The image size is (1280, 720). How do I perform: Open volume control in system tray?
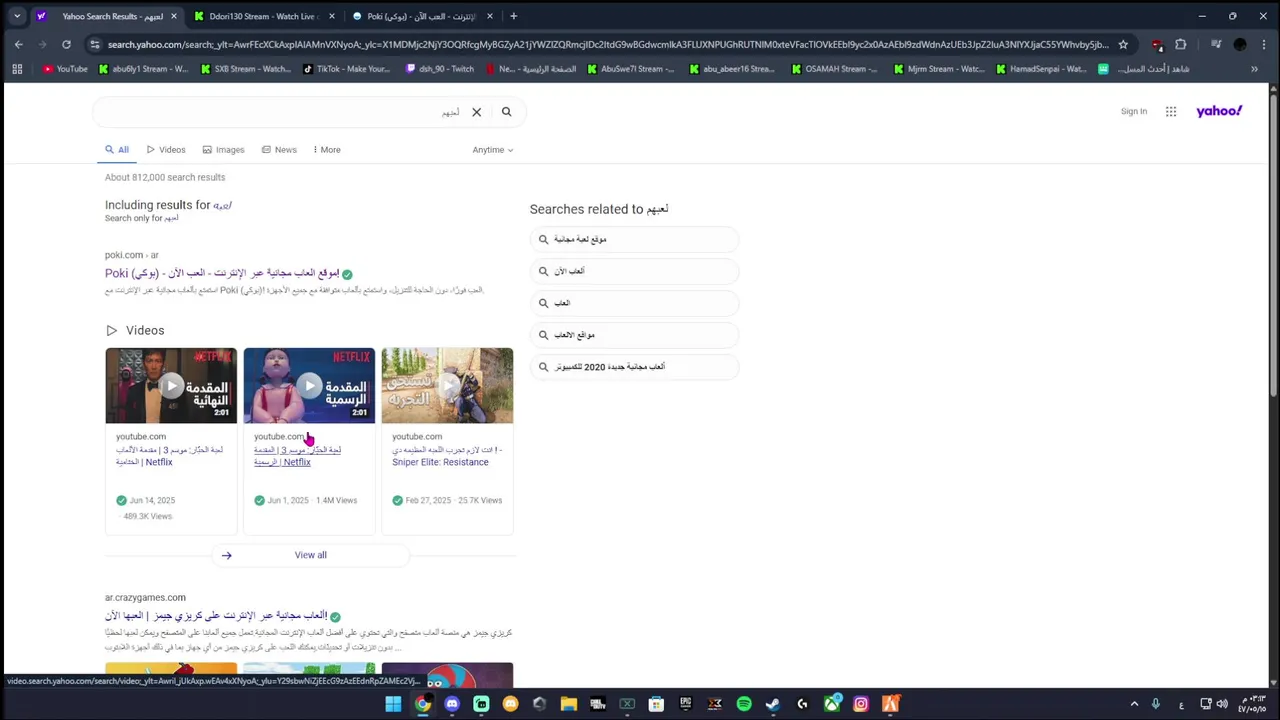click(x=1221, y=704)
